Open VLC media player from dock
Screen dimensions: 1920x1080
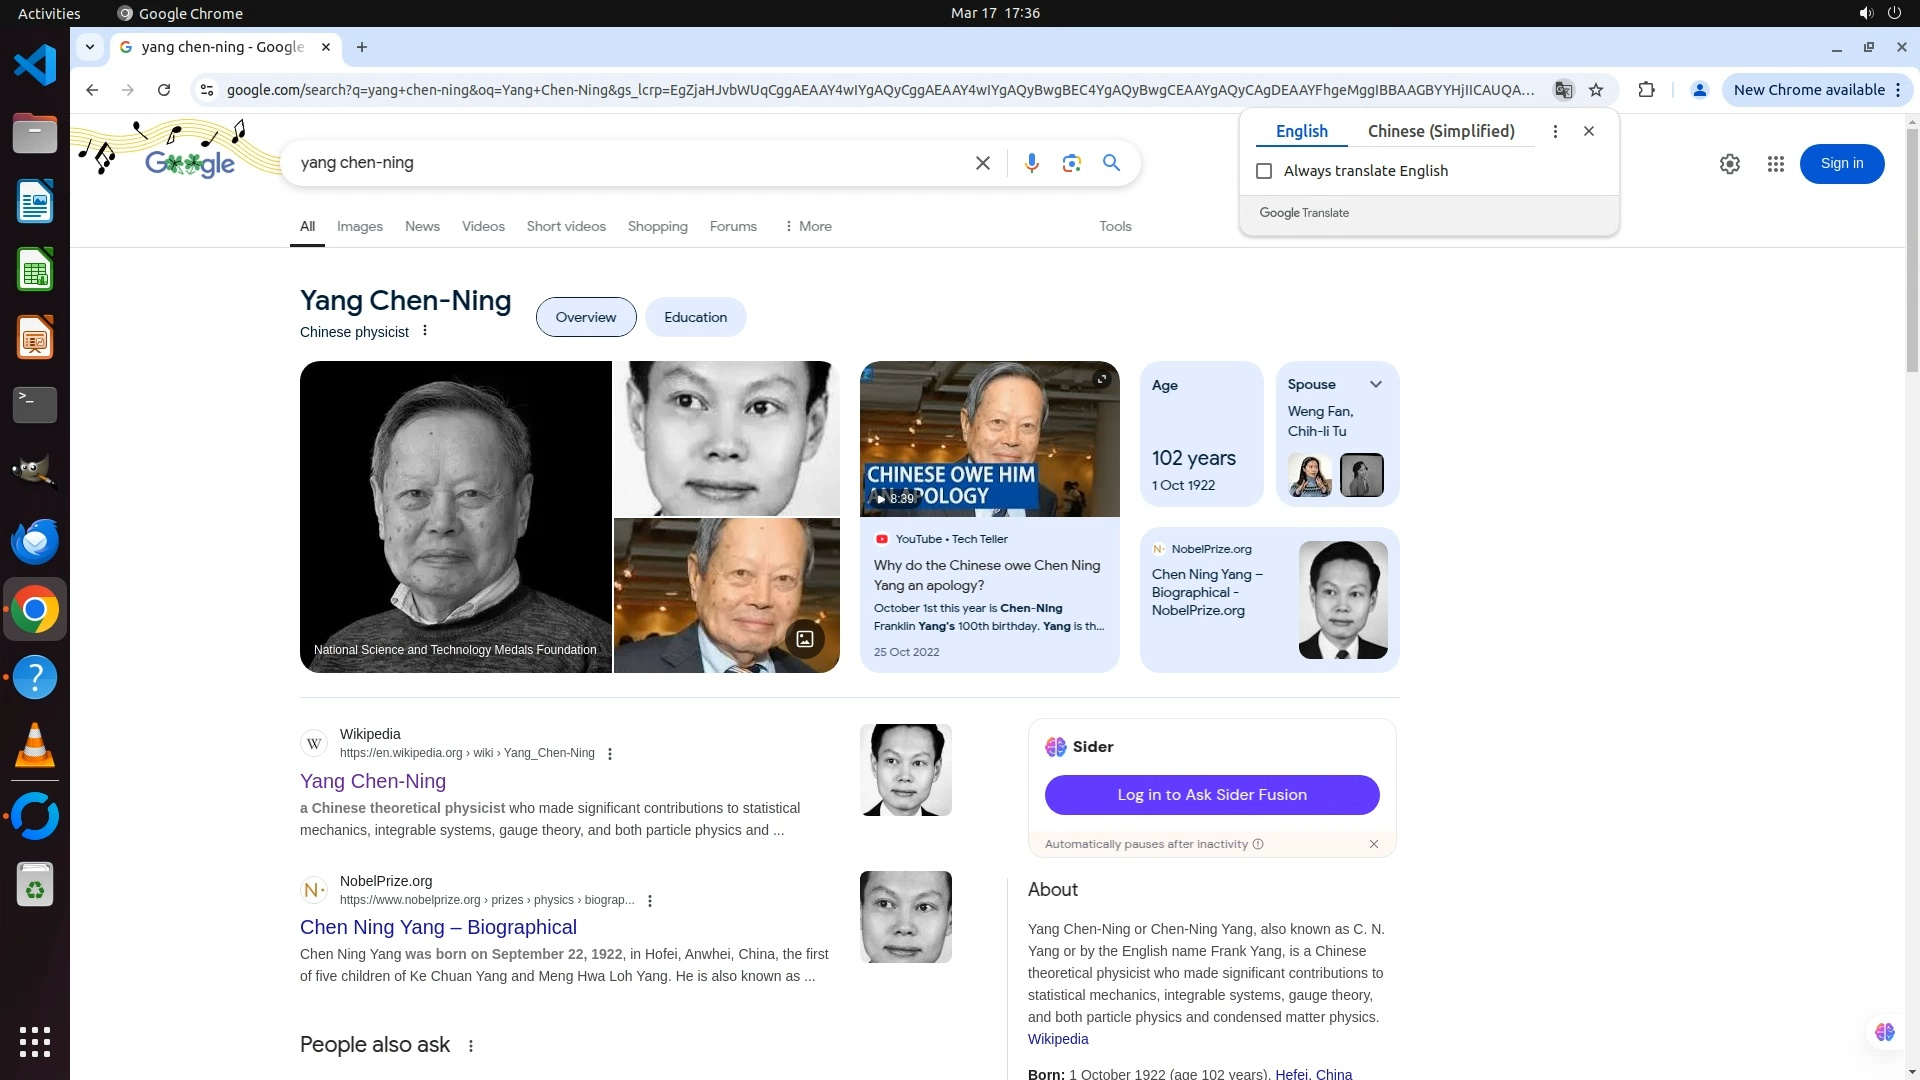35,746
